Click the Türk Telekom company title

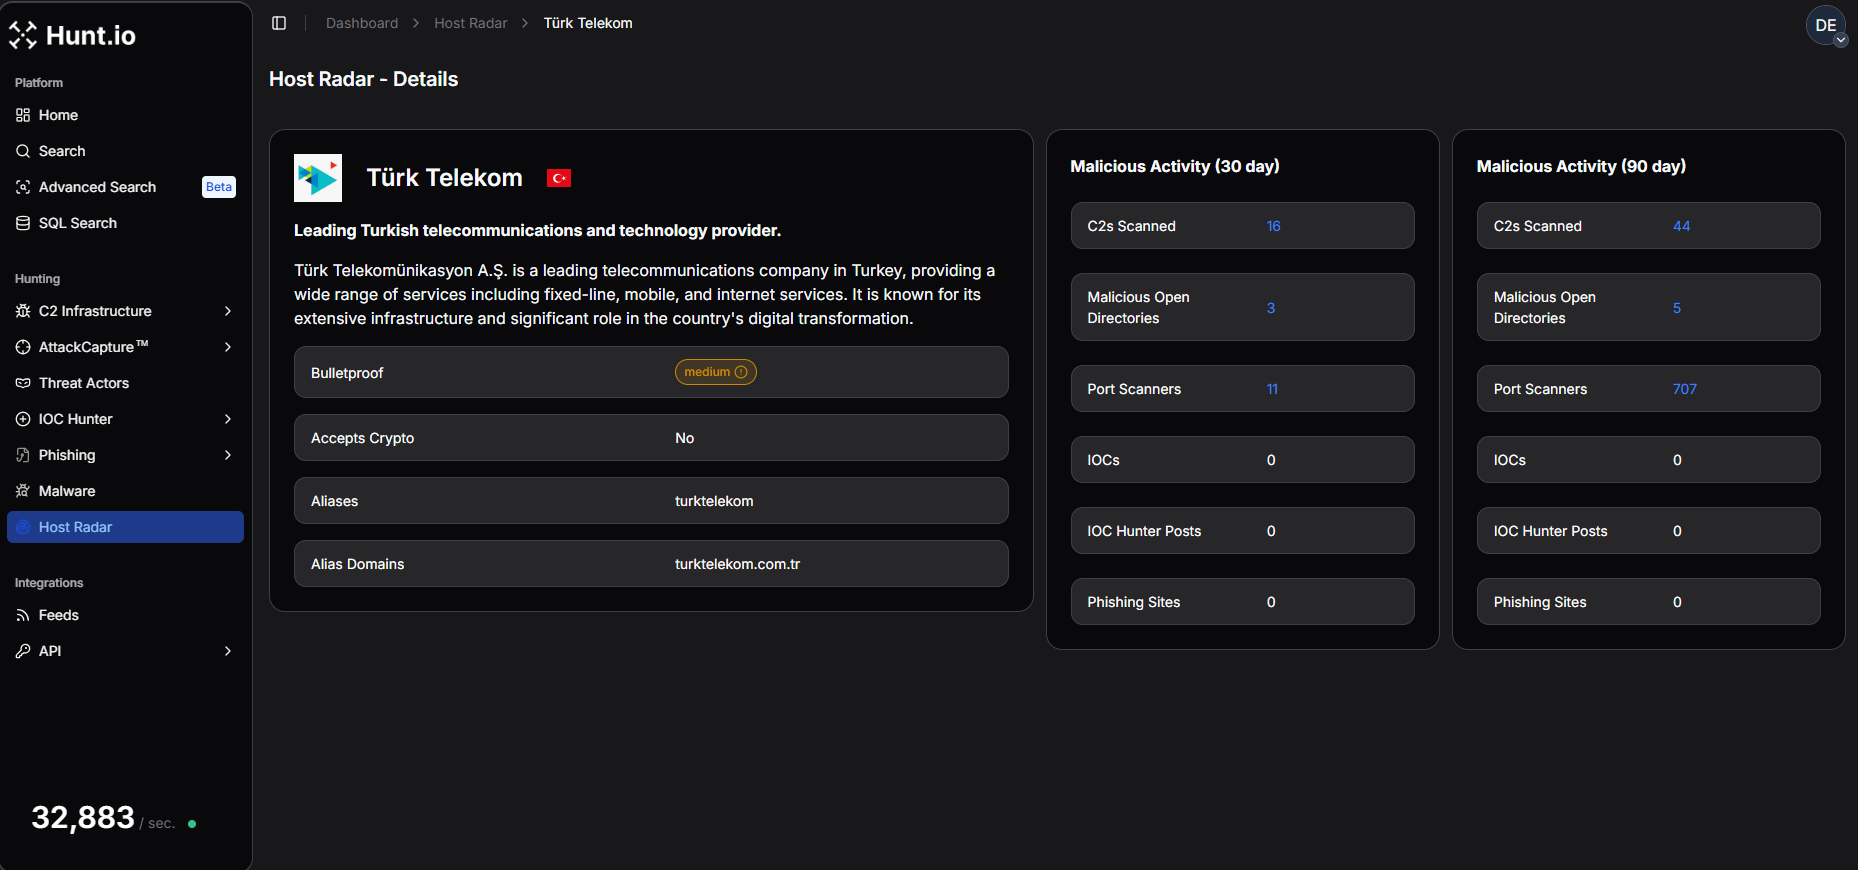coord(444,178)
